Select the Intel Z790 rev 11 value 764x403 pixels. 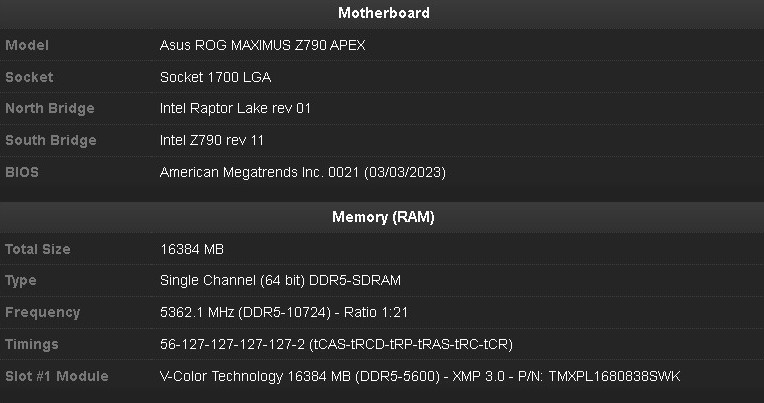(x=212, y=140)
